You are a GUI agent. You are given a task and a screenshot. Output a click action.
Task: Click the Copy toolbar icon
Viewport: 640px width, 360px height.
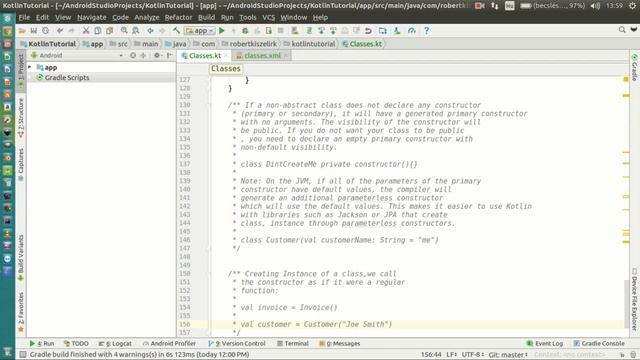click(x=98, y=31)
